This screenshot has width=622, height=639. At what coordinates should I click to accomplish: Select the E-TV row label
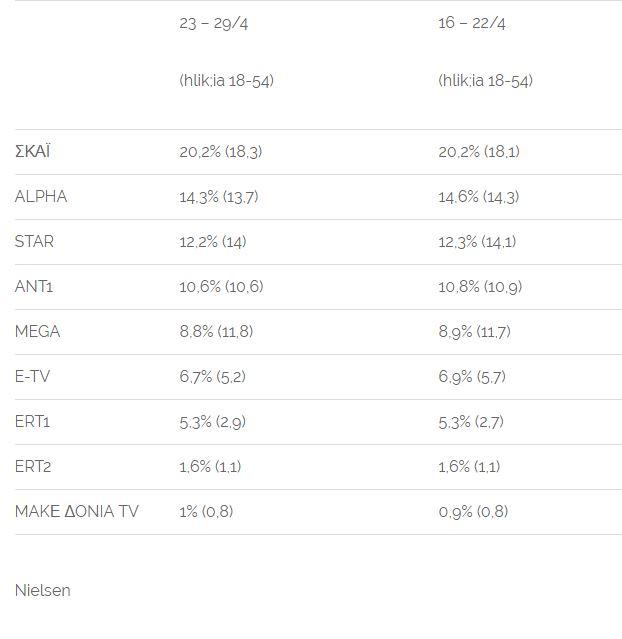pos(32,376)
